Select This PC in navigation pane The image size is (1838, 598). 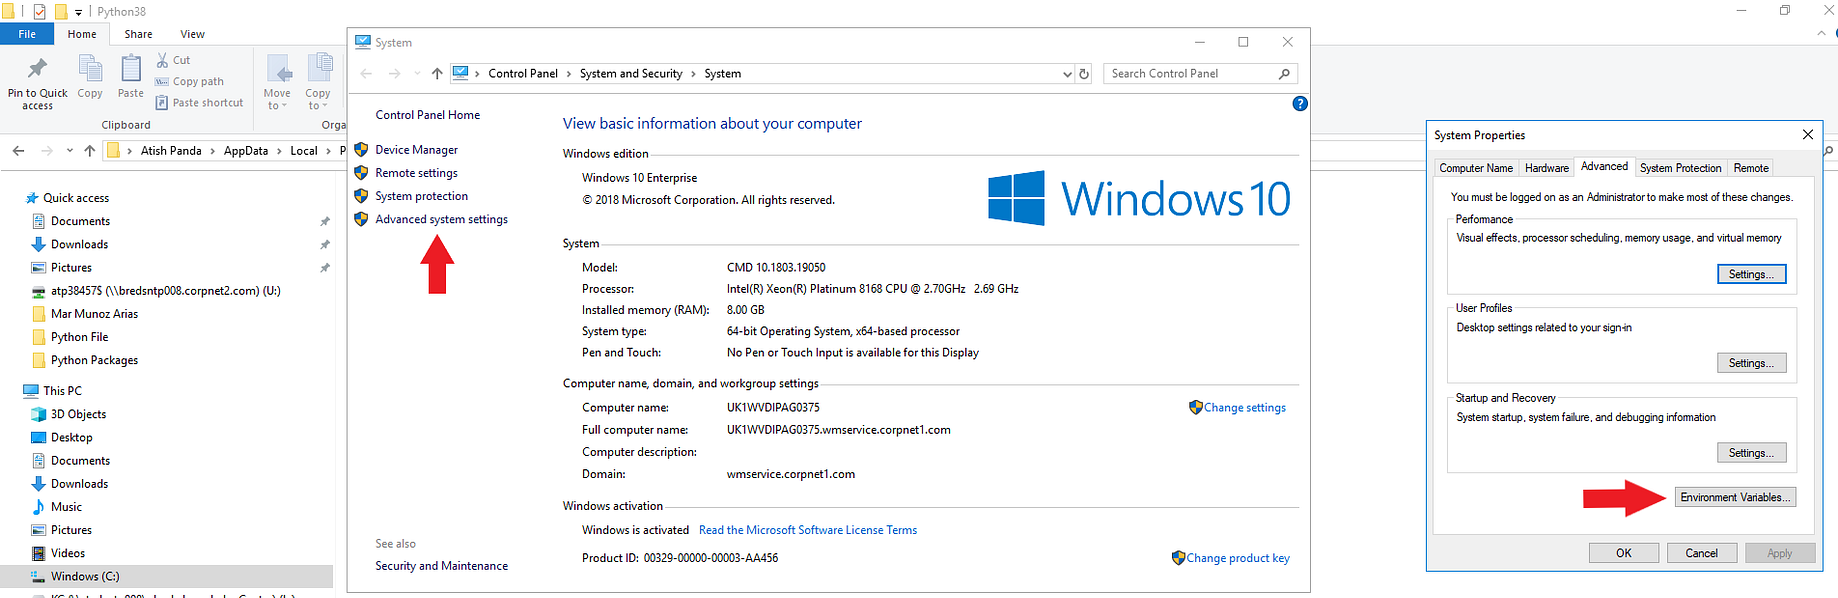pyautogui.click(x=62, y=391)
